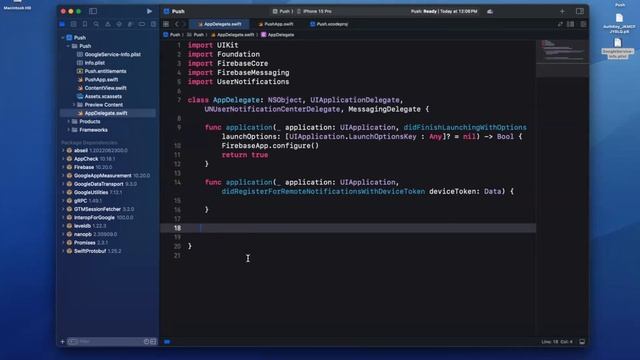Open the related items grid menu
This screenshot has height=360, width=640.
click(x=166, y=24)
